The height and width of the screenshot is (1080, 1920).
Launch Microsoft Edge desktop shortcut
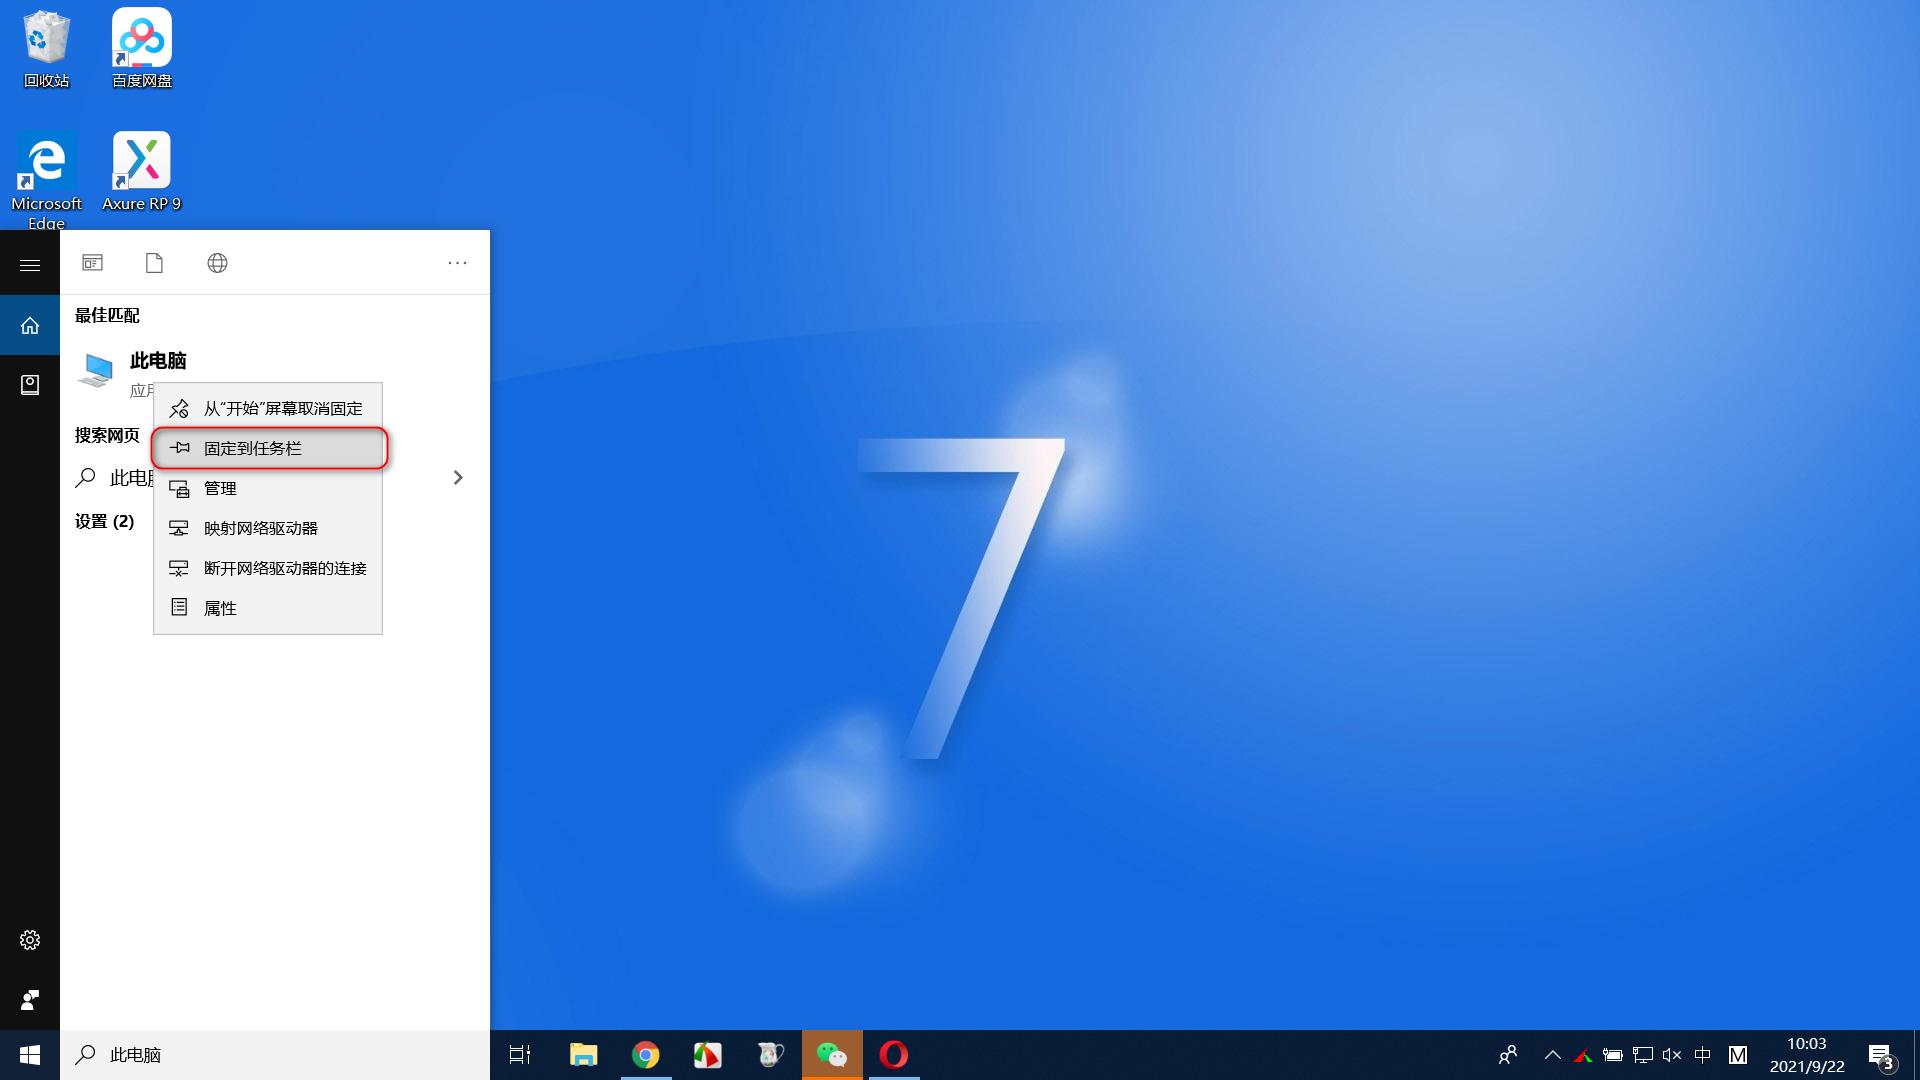[46, 180]
